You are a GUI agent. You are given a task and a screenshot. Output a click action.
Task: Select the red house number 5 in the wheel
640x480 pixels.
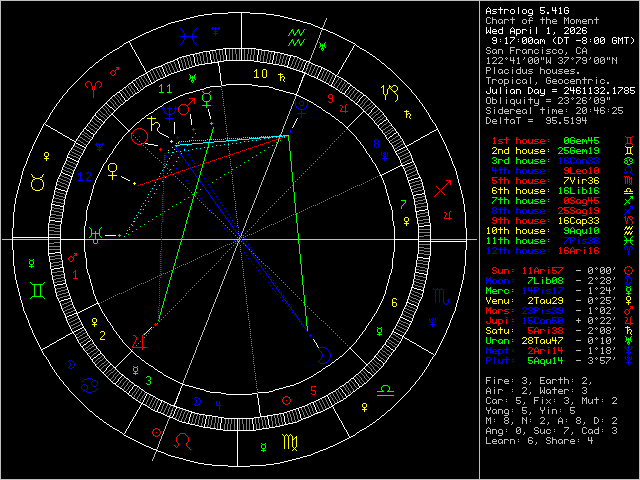(x=313, y=391)
